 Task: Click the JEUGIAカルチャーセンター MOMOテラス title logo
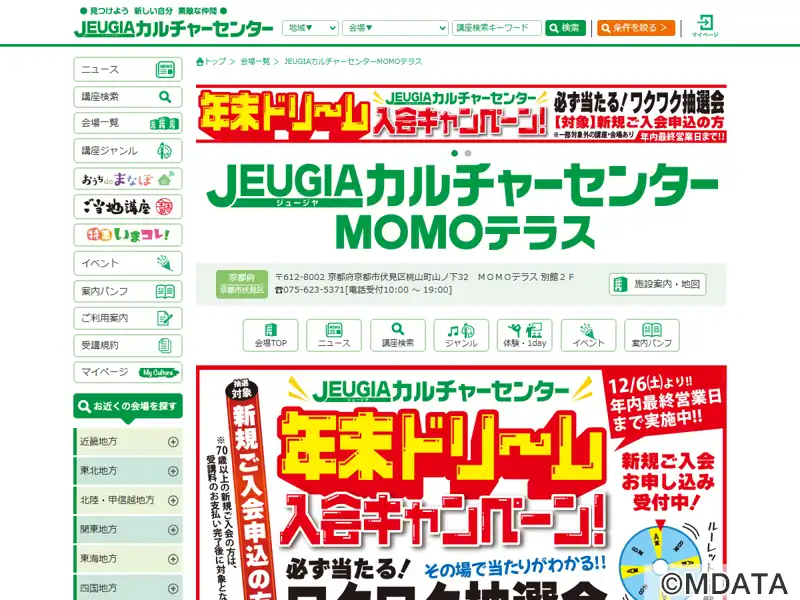(463, 206)
